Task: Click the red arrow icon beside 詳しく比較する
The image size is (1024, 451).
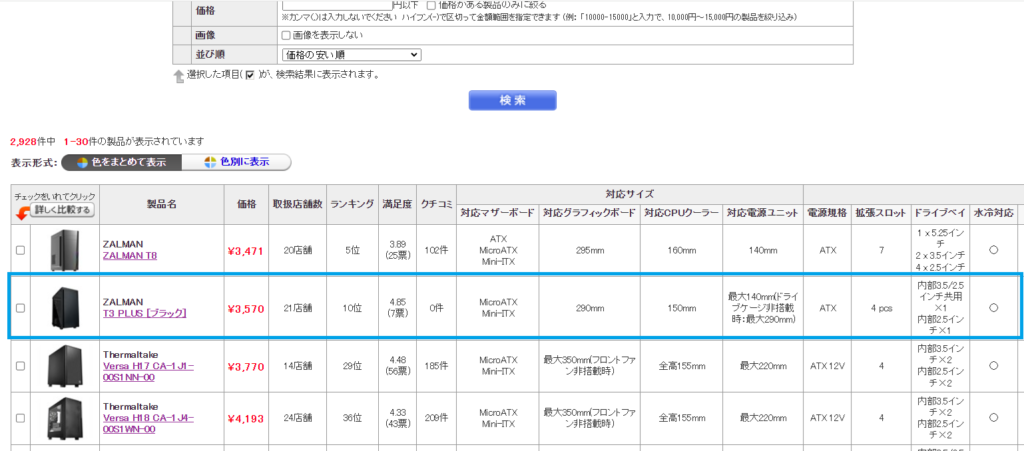Action: pyautogui.click(x=22, y=212)
